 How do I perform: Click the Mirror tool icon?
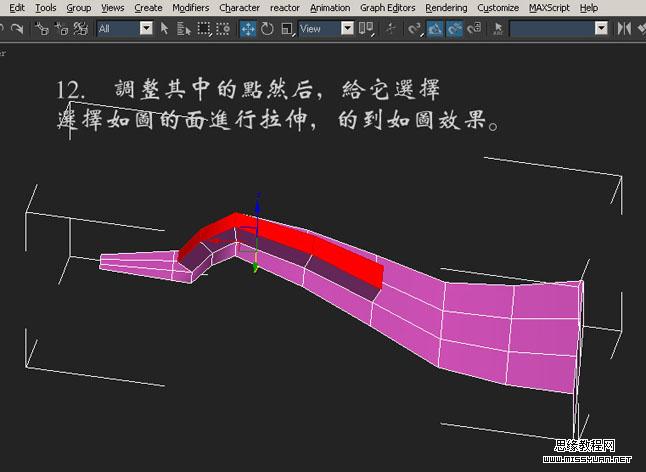tap(624, 28)
